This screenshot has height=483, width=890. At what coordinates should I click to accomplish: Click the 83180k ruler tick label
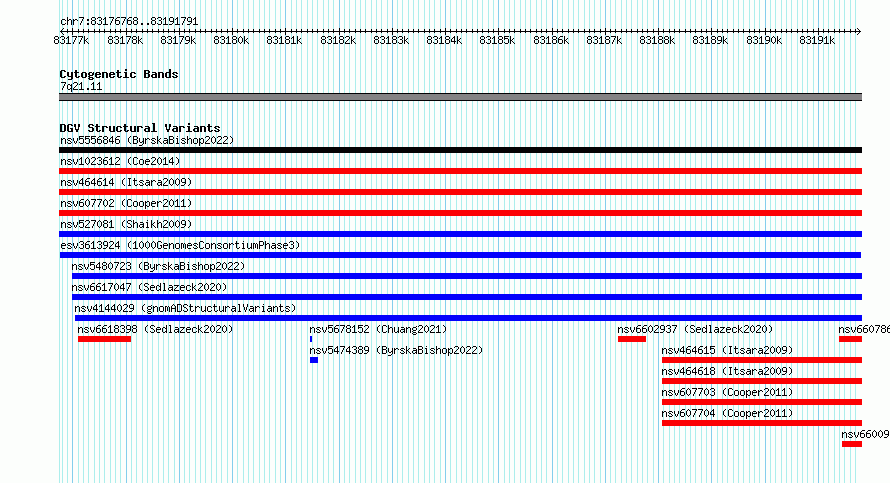(x=231, y=40)
